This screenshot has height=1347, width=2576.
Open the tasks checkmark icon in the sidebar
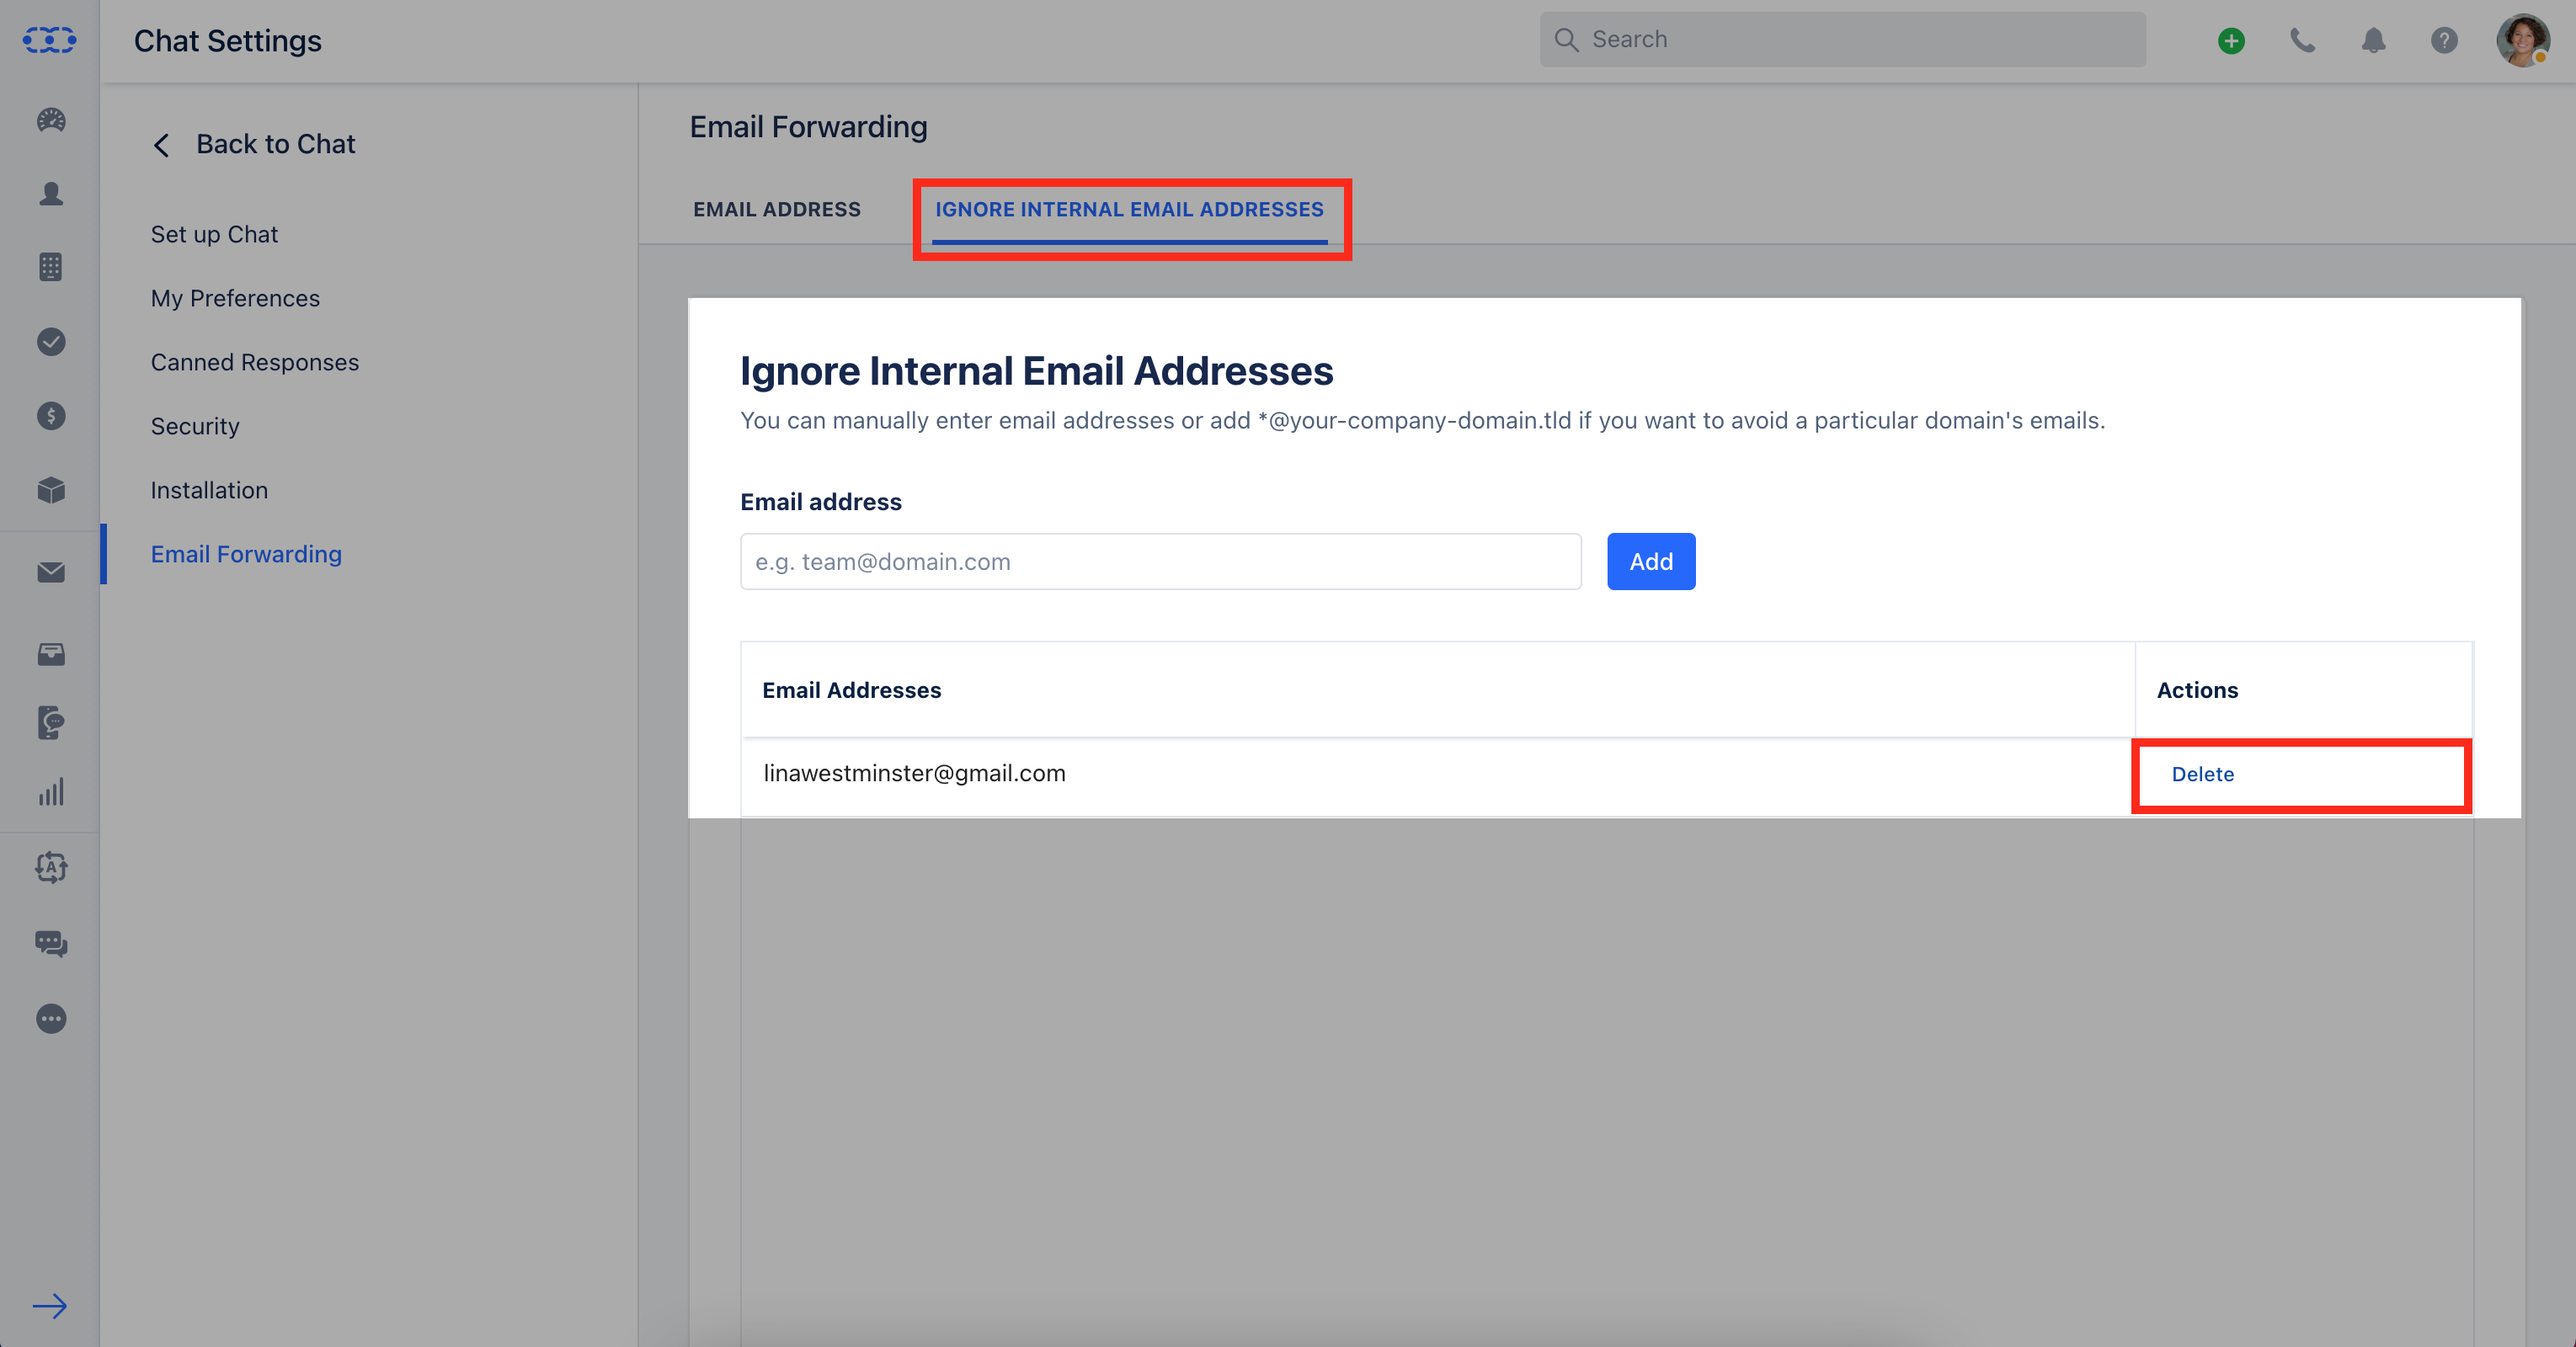(51, 342)
